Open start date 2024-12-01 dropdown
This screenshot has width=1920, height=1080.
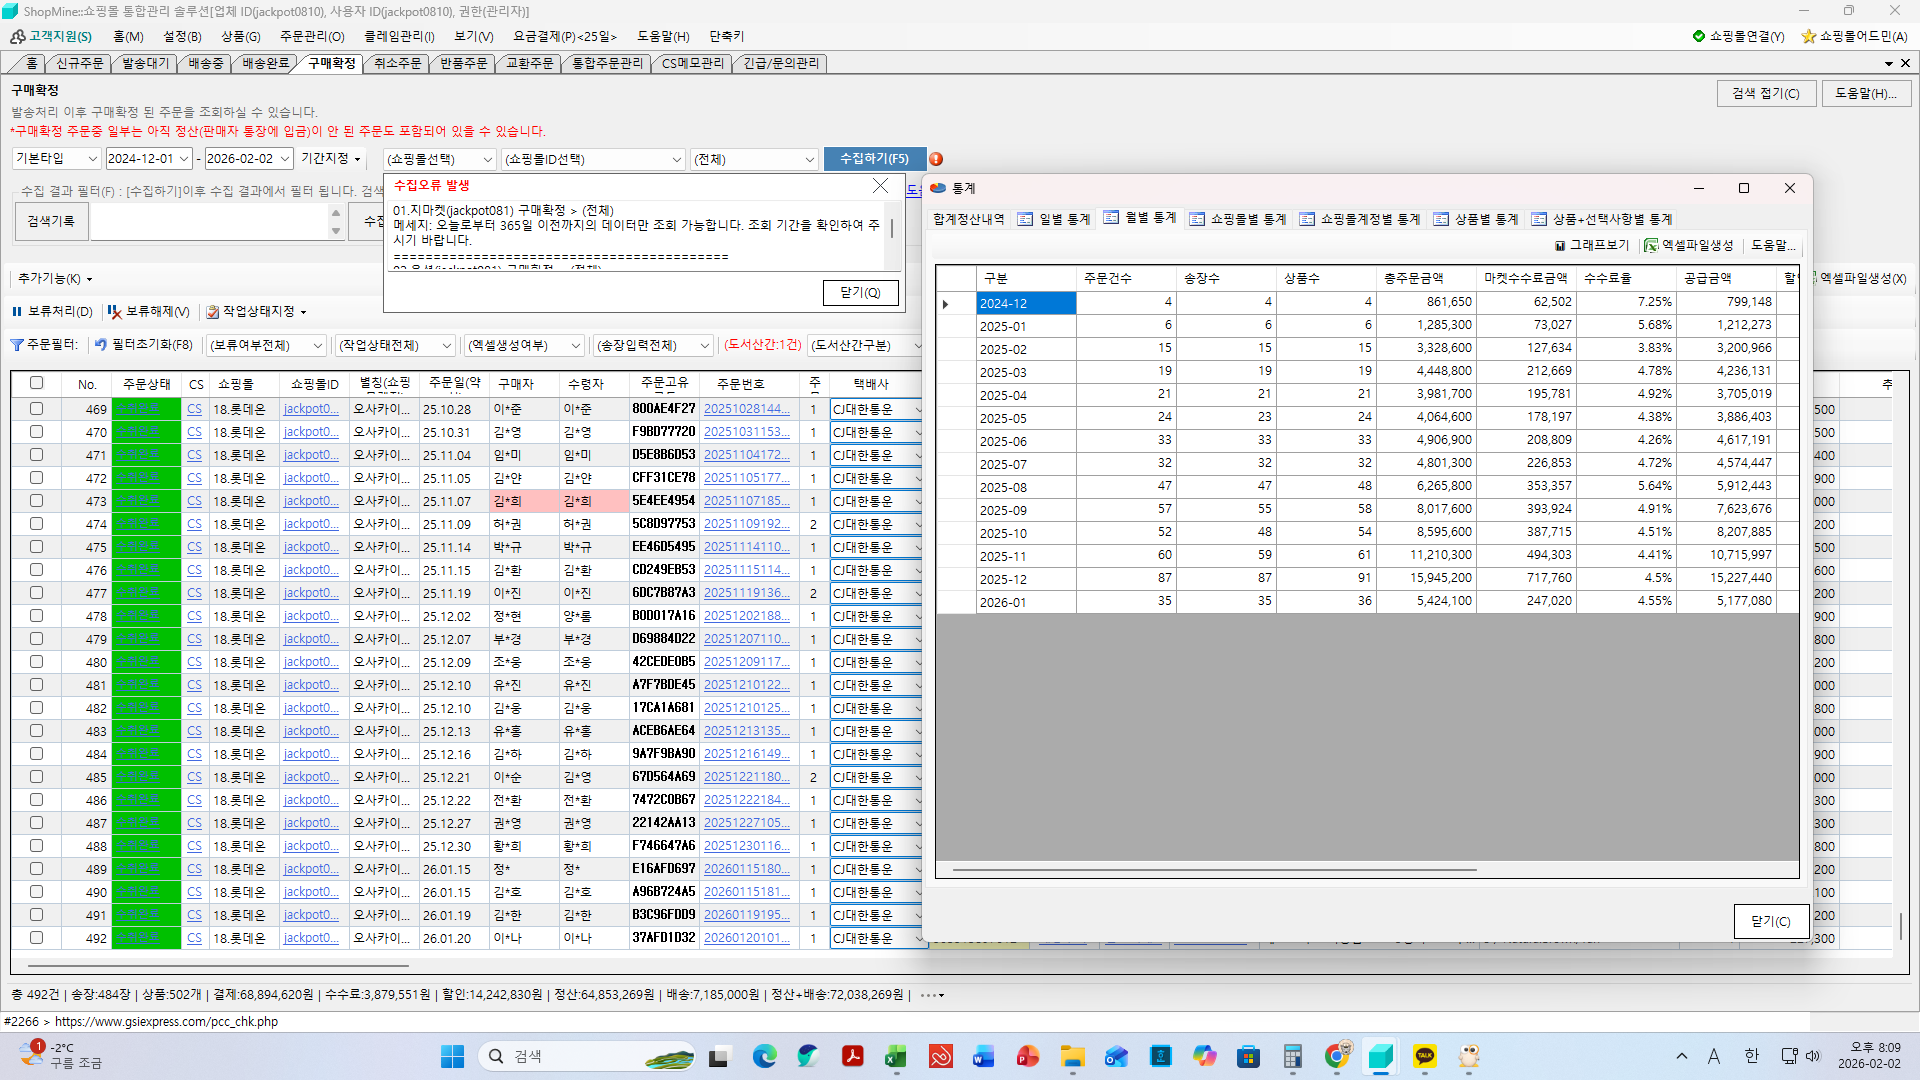pos(184,159)
